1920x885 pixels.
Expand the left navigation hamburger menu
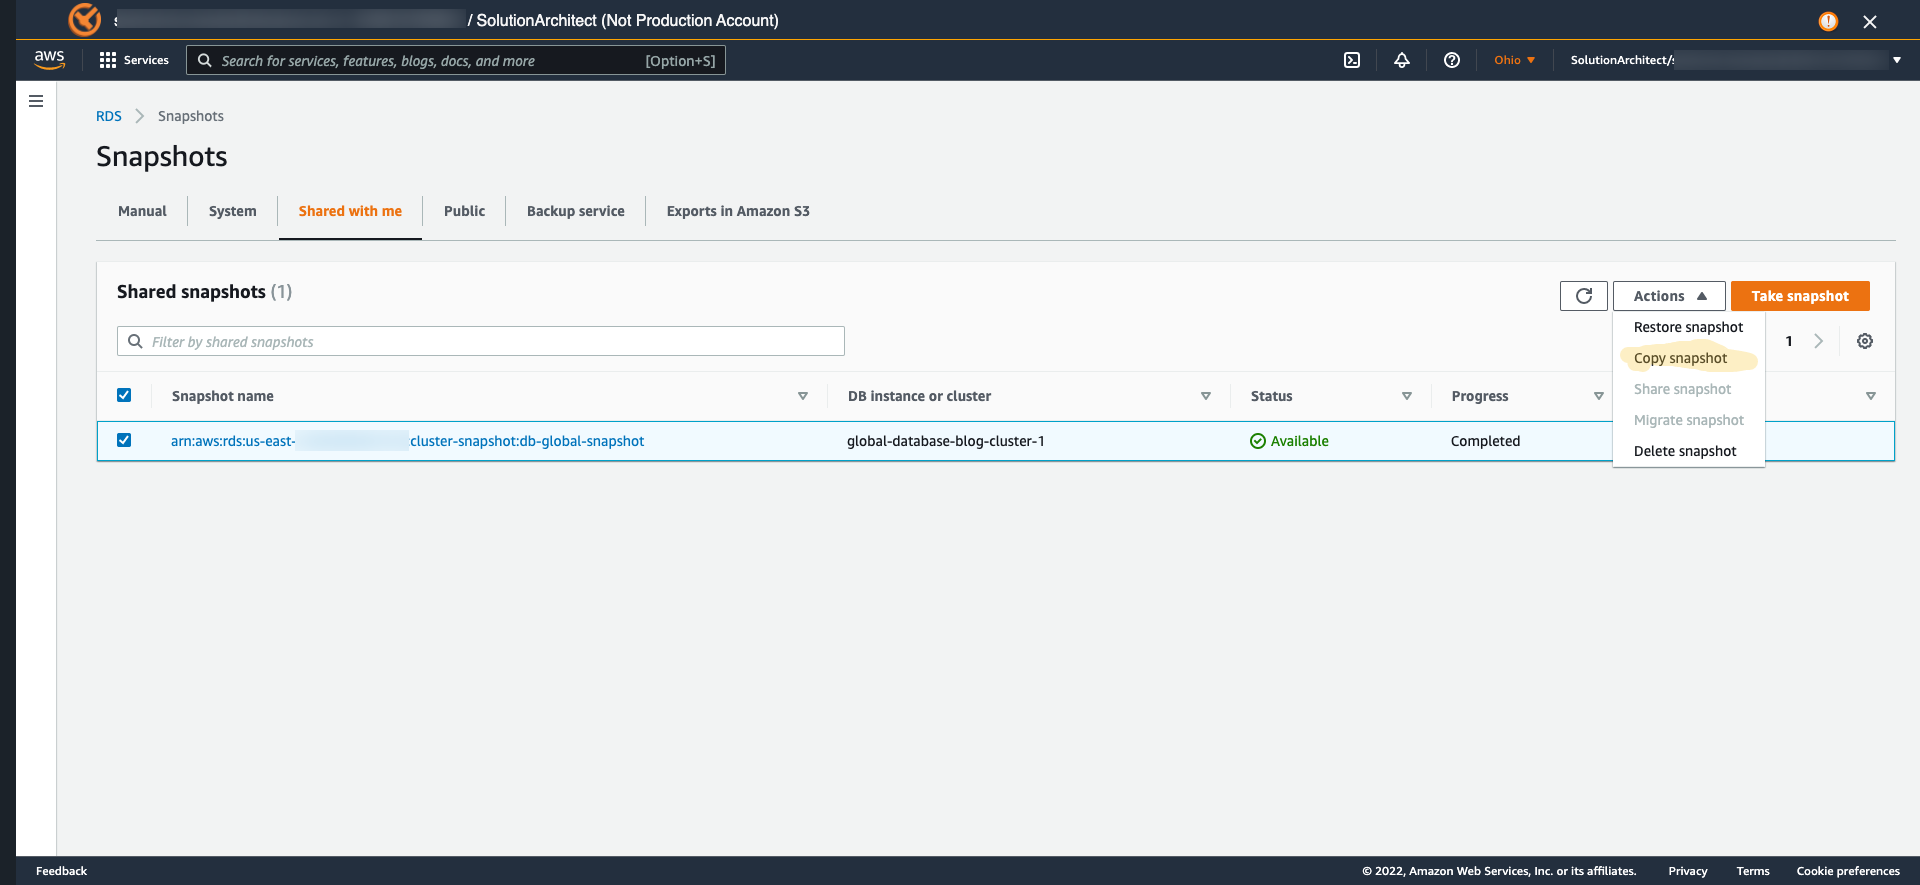pyautogui.click(x=36, y=101)
